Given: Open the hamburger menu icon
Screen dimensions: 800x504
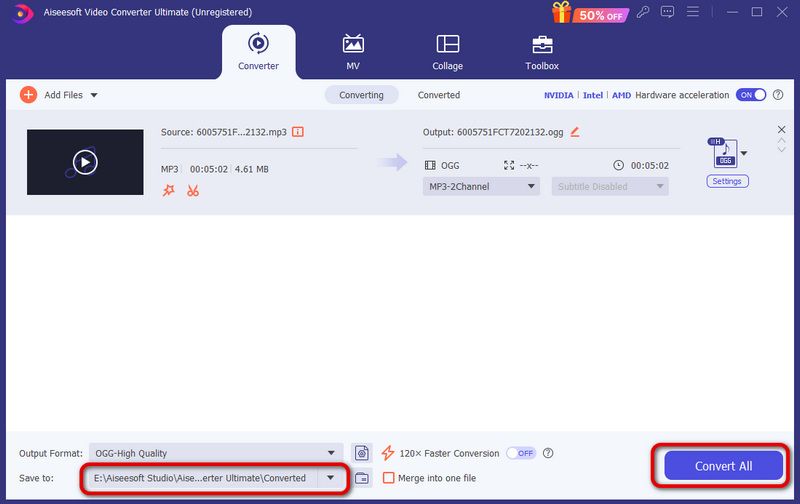Looking at the screenshot, I should point(693,11).
